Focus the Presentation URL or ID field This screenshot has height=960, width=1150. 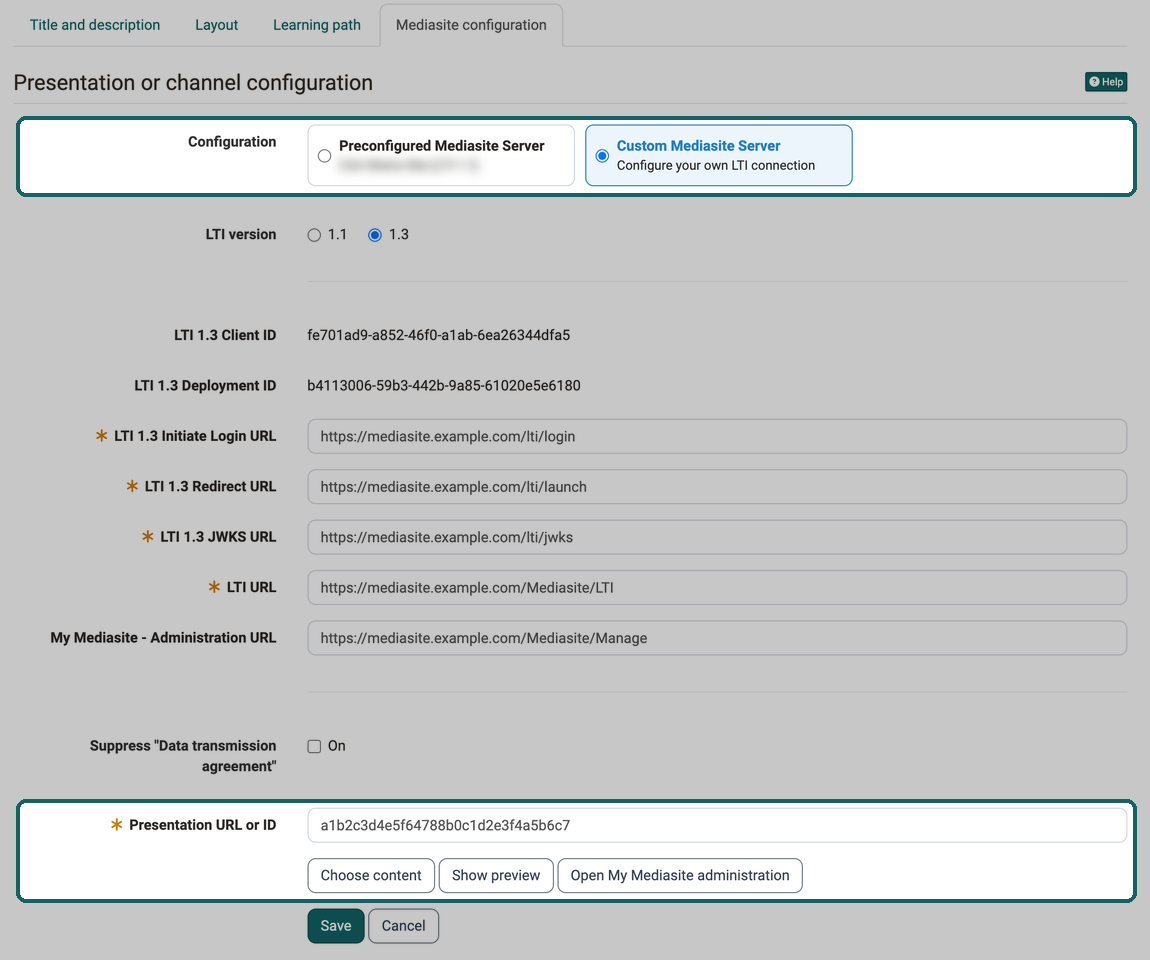point(717,825)
